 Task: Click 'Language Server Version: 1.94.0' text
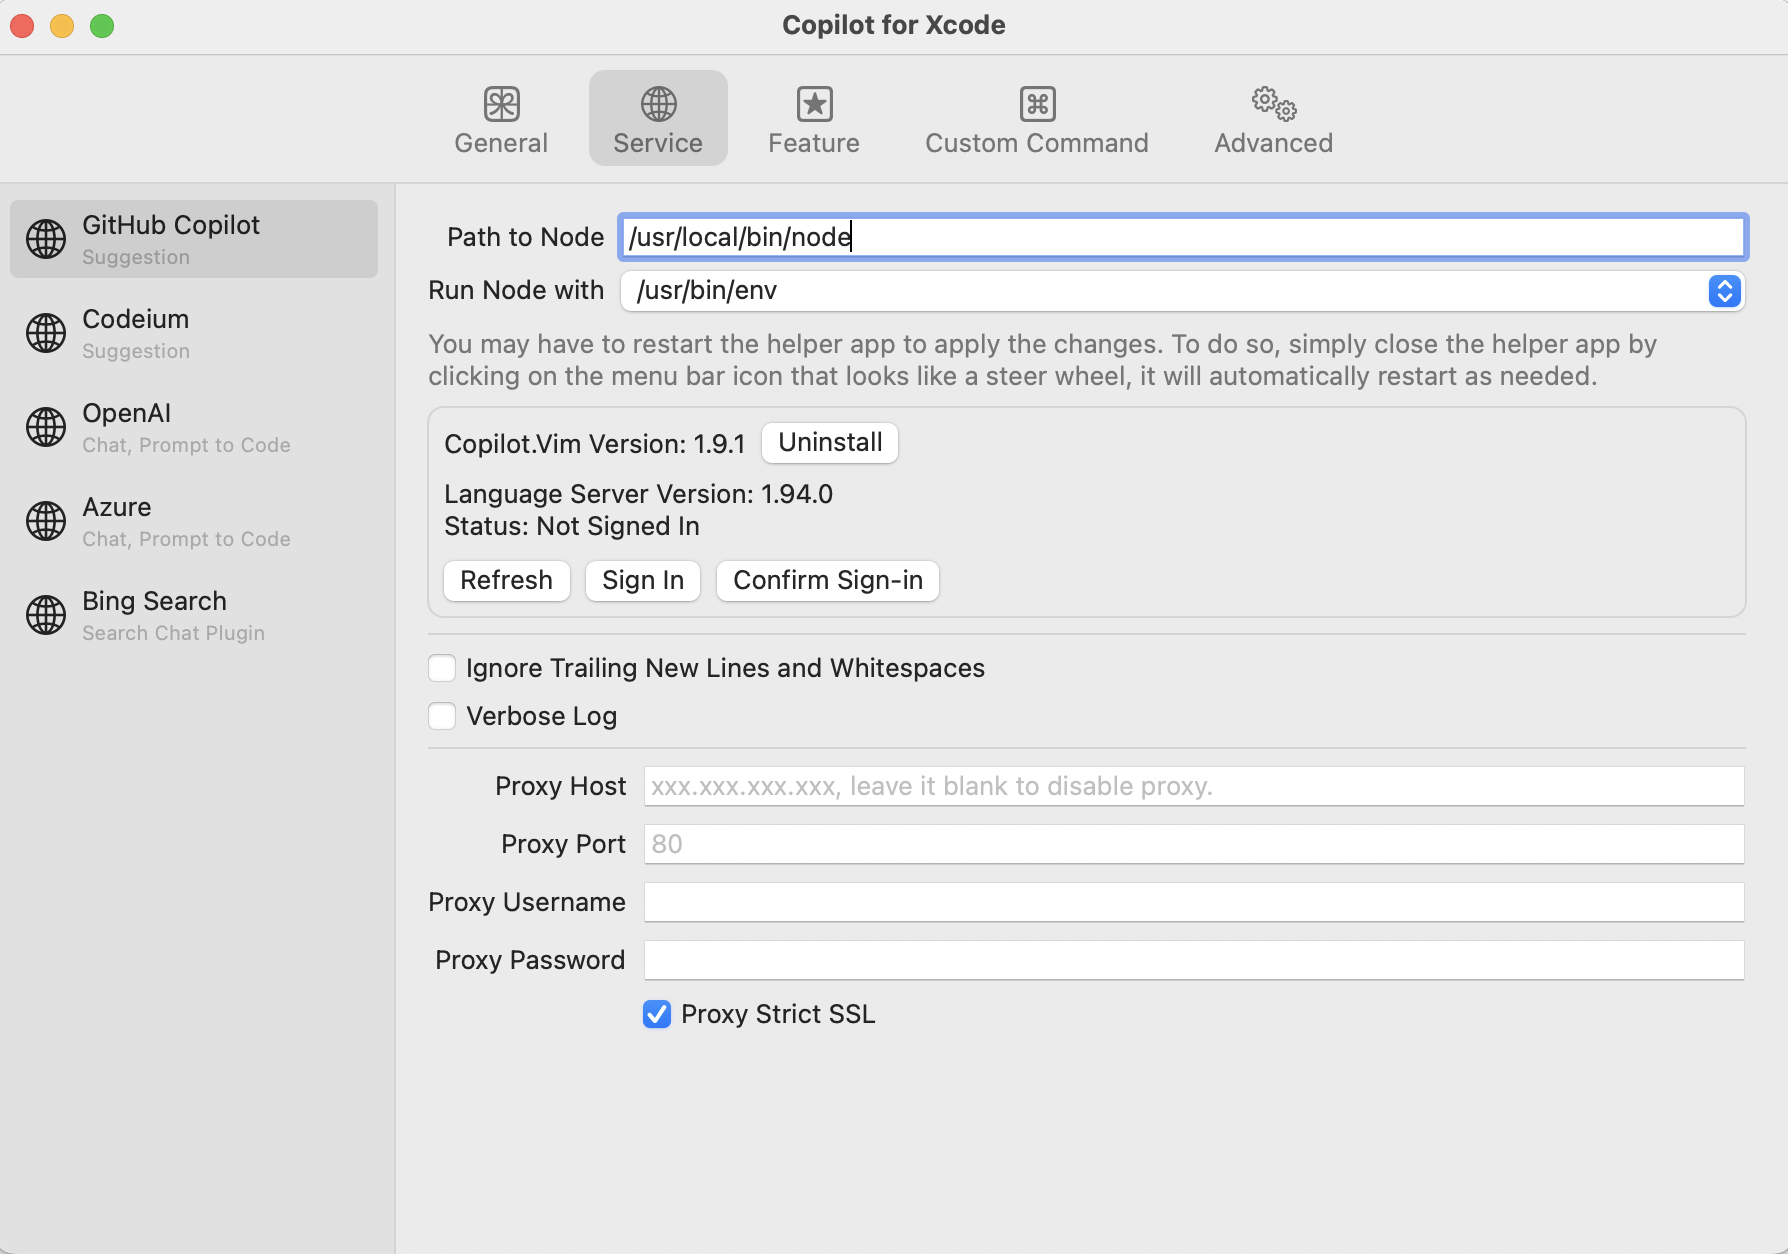click(638, 494)
